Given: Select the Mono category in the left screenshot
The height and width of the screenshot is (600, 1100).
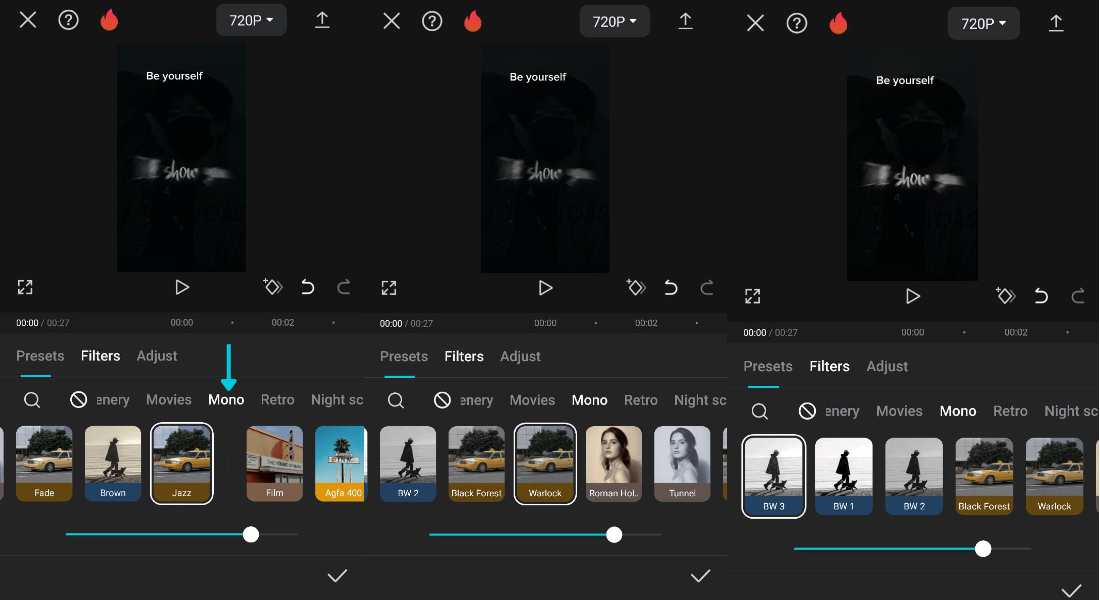Looking at the screenshot, I should pos(226,399).
